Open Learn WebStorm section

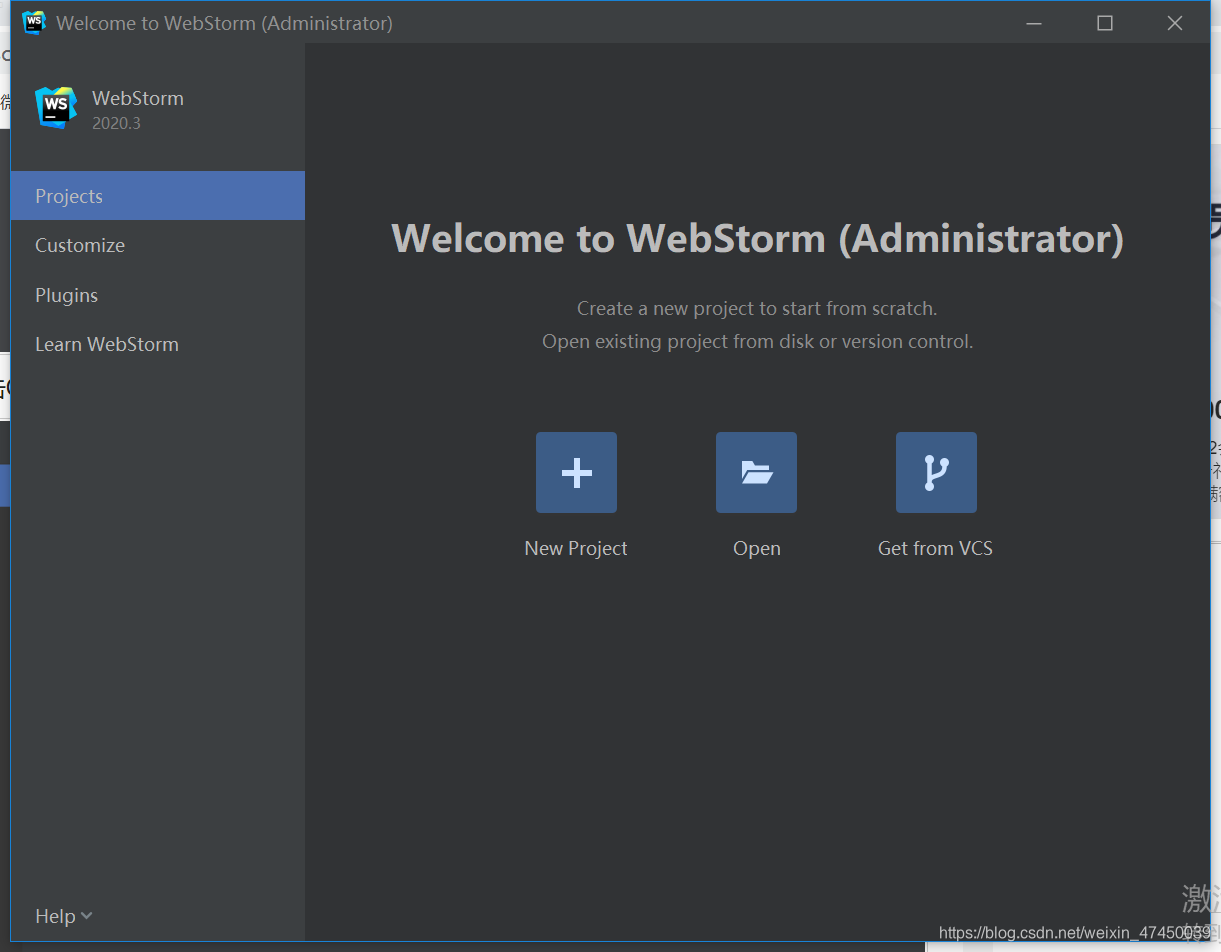pos(158,344)
